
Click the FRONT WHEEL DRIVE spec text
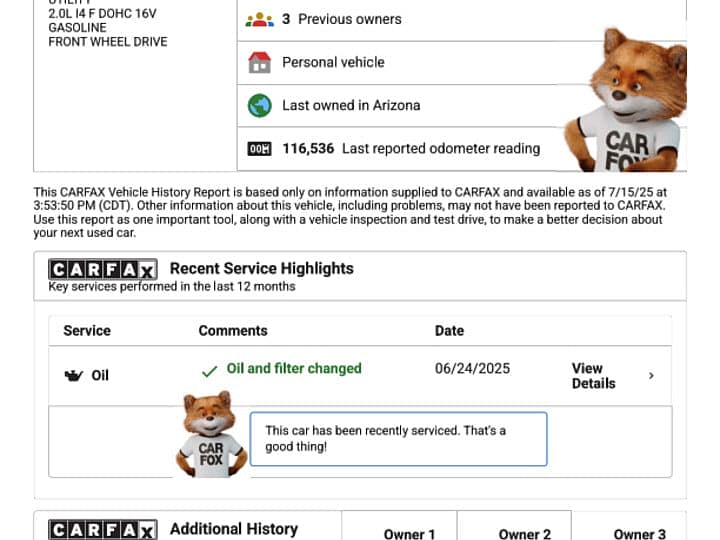(108, 42)
